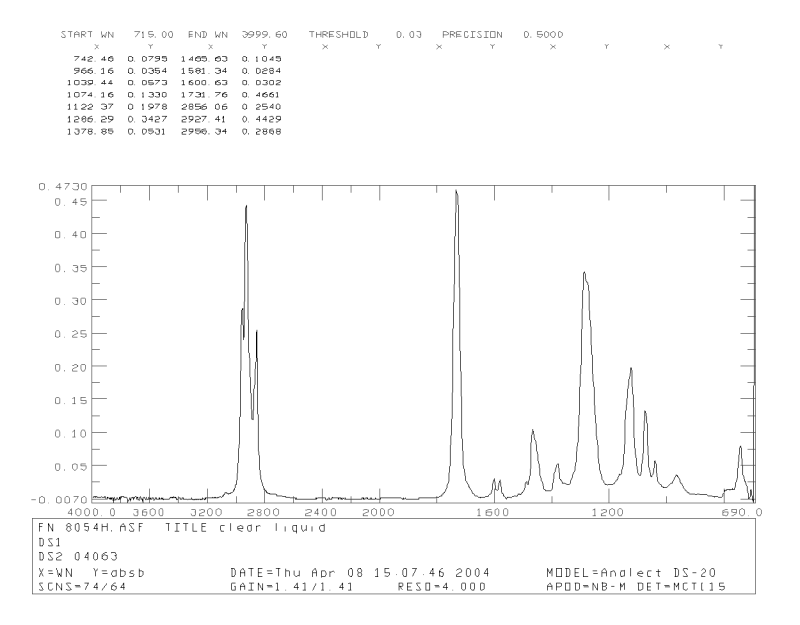This screenshot has height=625, width=800.
Task: Click the X=WN Y=absb footer entry
Action: tap(91, 573)
